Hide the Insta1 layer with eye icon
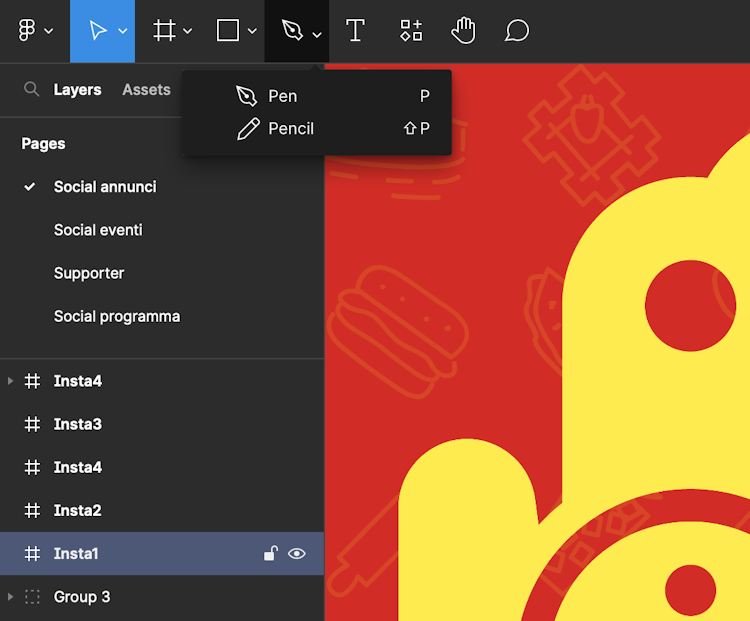This screenshot has width=750, height=621. click(x=297, y=554)
